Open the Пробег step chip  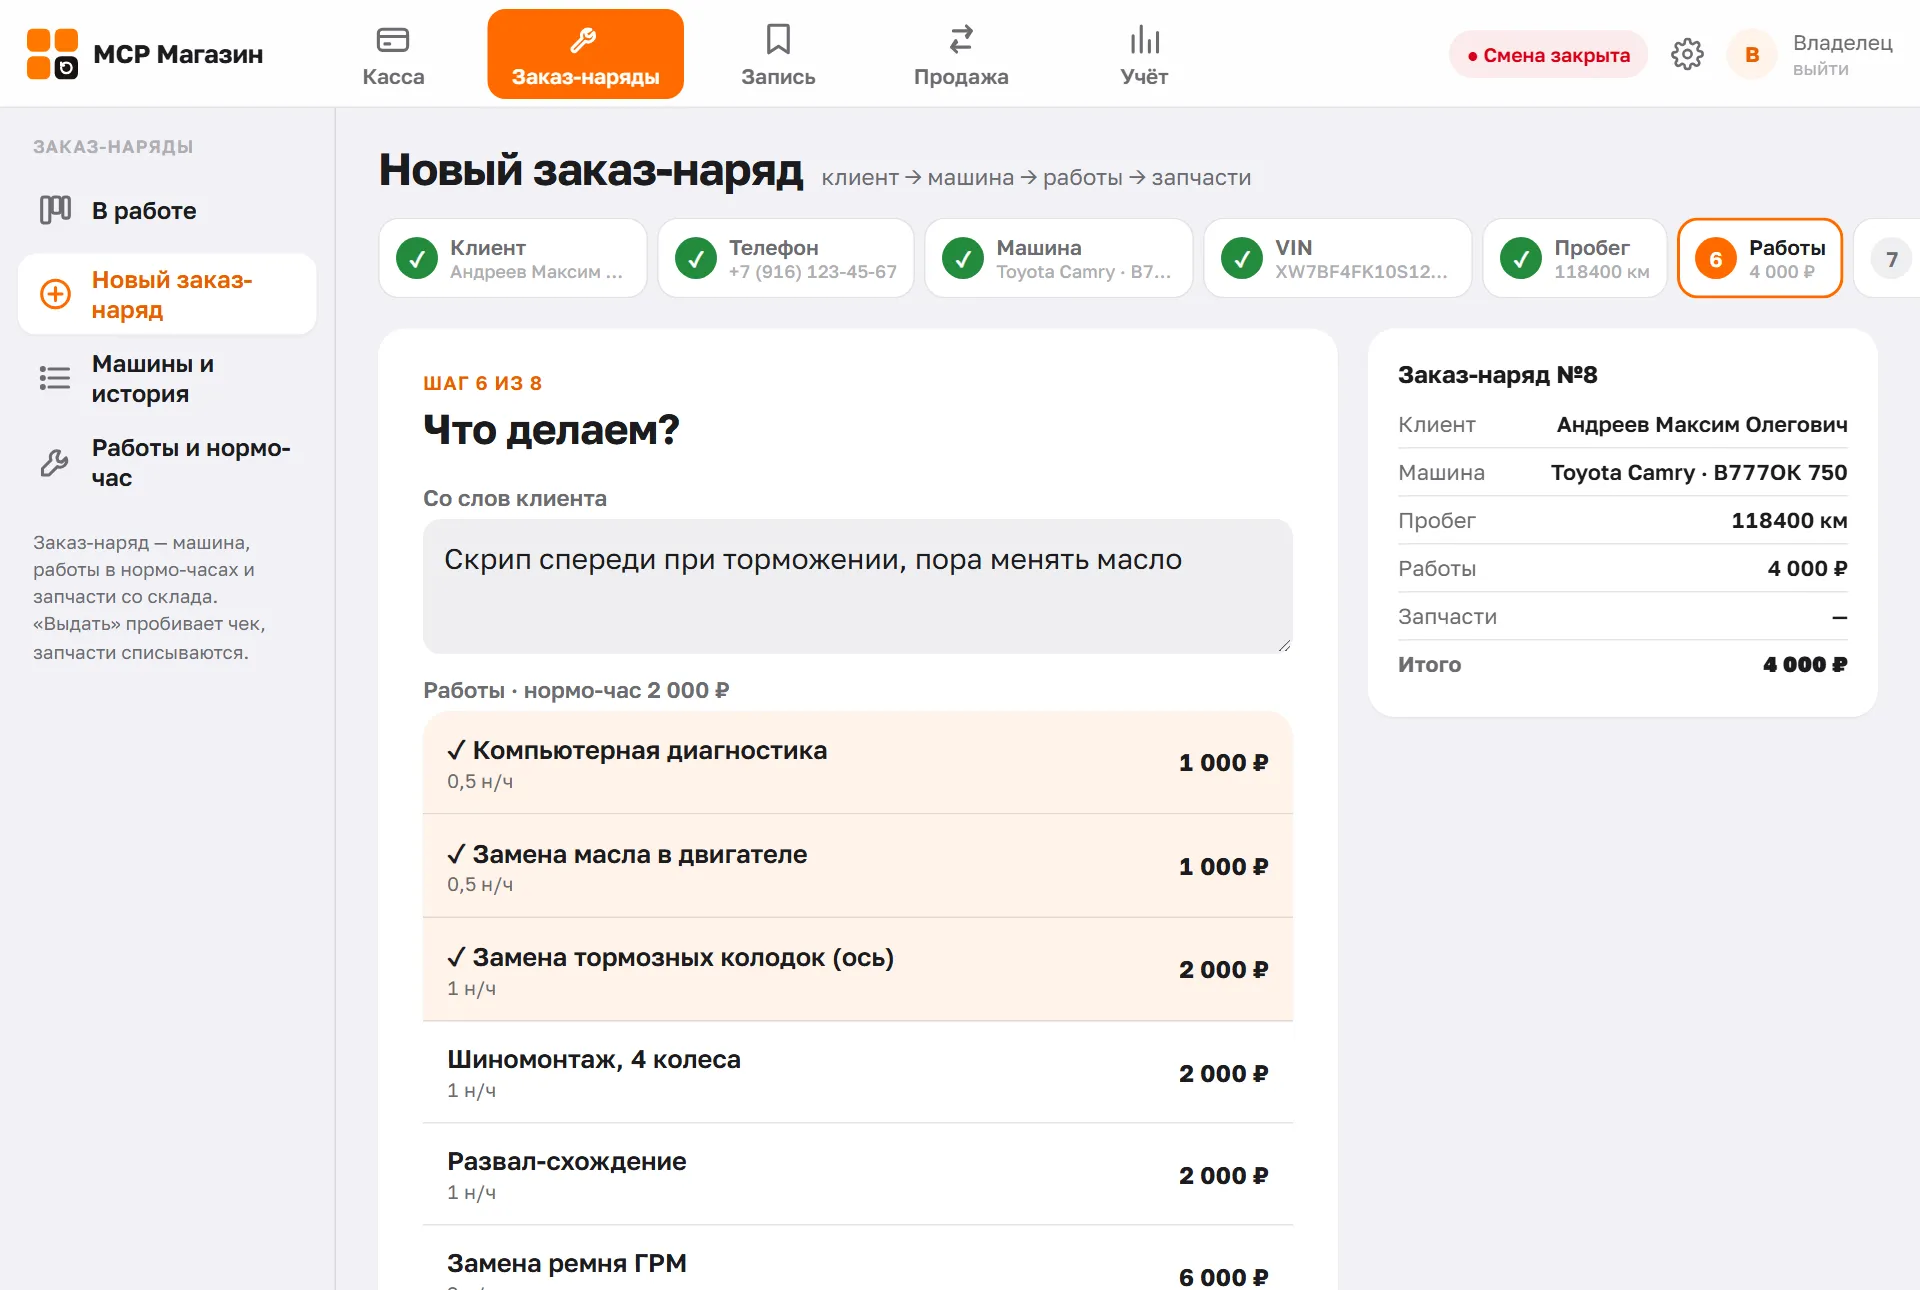coord(1575,258)
